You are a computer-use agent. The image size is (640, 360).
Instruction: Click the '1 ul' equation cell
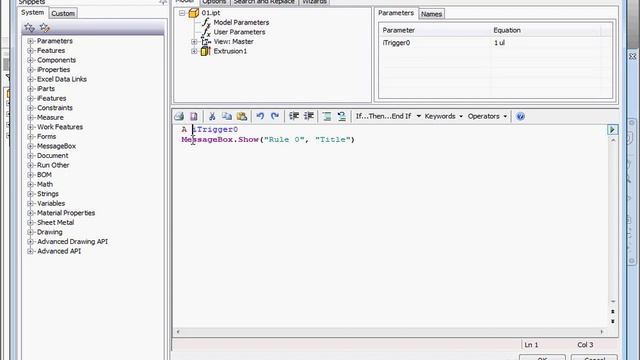click(545, 43)
